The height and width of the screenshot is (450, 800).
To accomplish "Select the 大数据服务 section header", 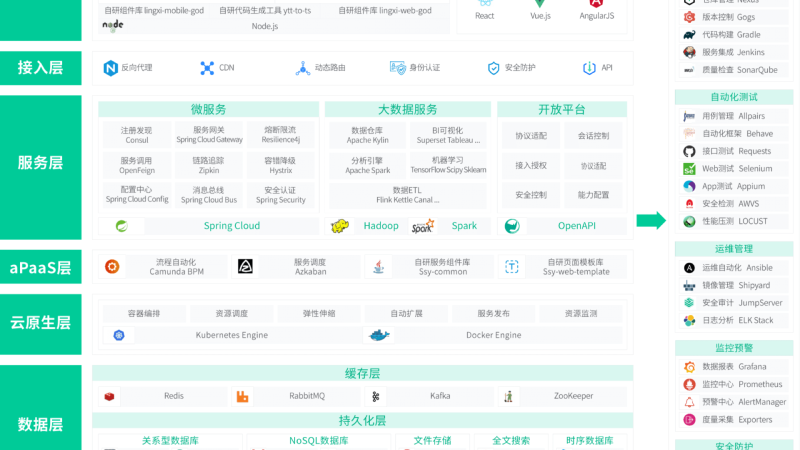I will (408, 109).
